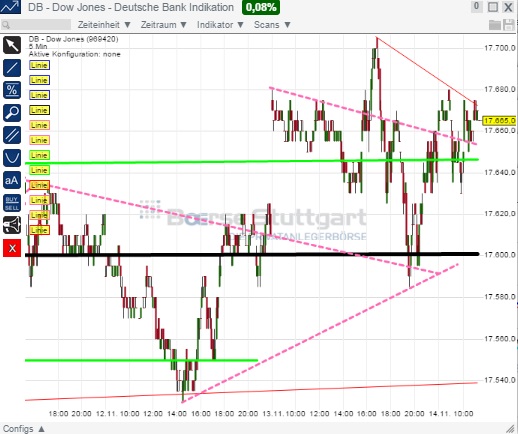Maximize the chart window
The image size is (518, 434).
pos(493,7)
